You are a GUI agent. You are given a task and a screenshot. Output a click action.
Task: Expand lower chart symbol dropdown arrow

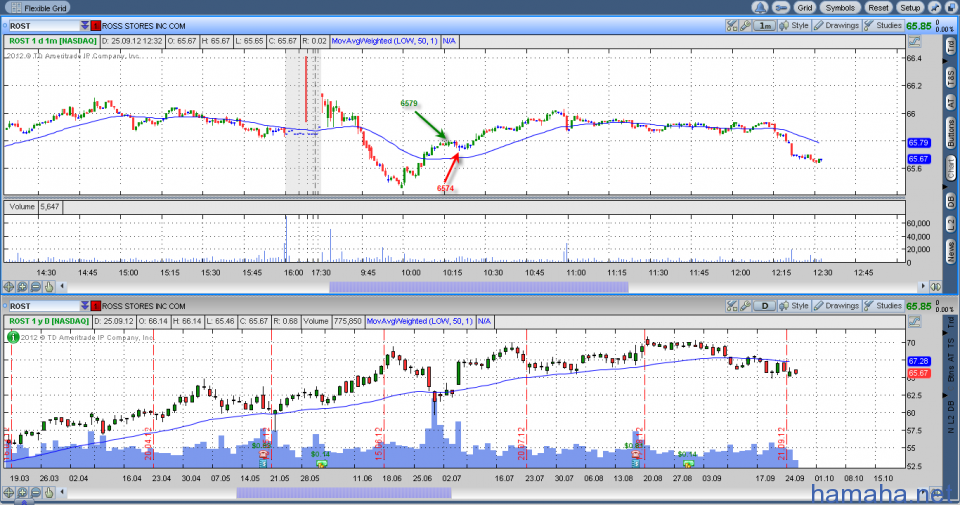point(84,306)
